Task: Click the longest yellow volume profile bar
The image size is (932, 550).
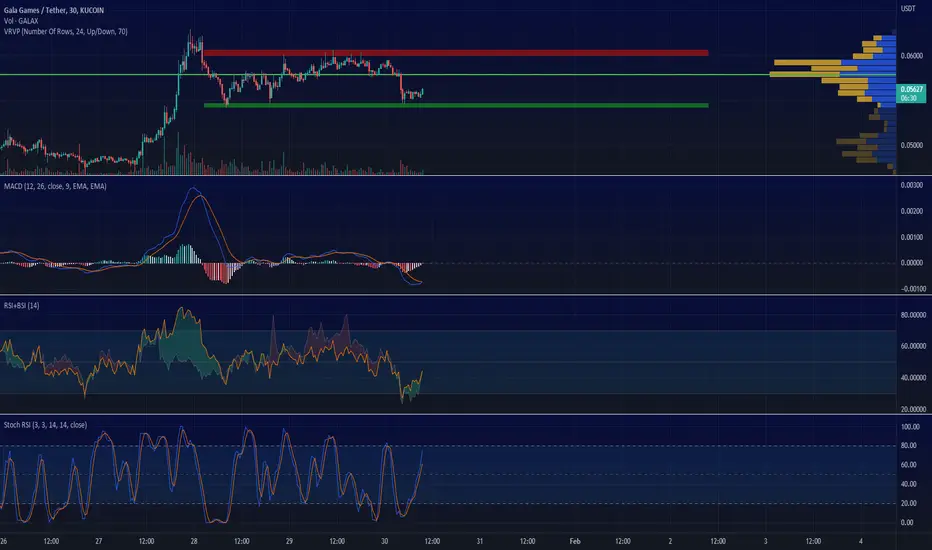Action: coord(805,74)
